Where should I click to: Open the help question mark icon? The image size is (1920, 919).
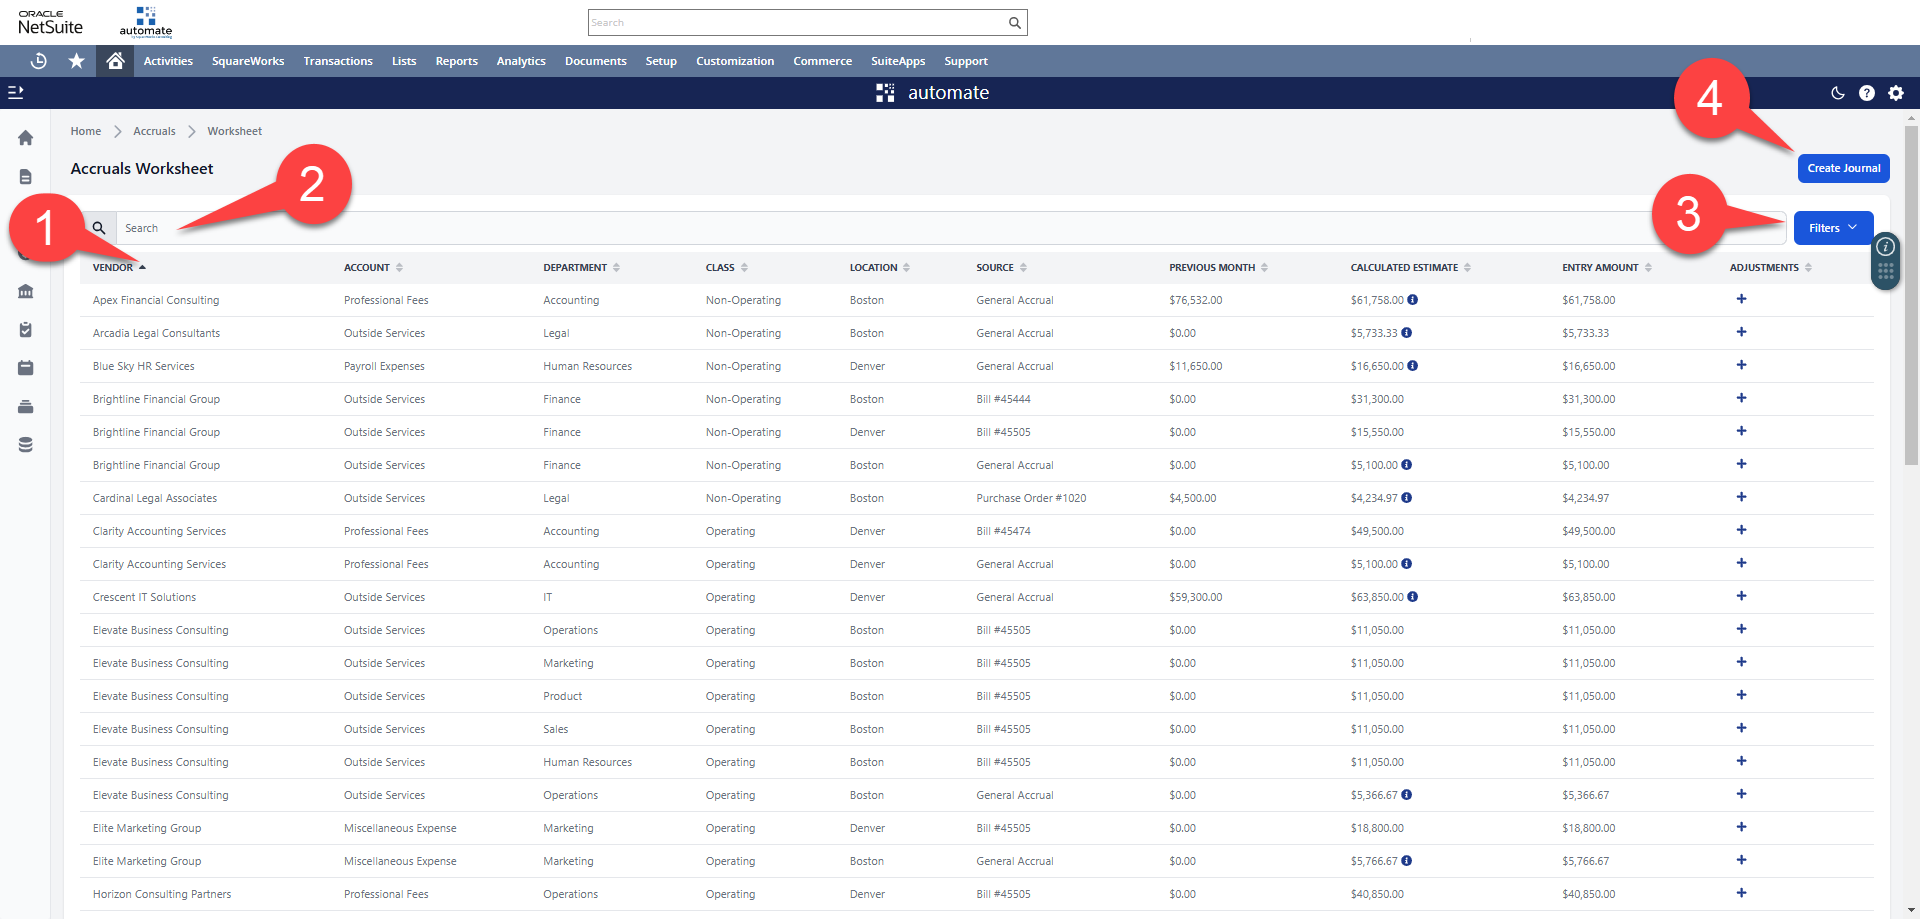click(1866, 93)
